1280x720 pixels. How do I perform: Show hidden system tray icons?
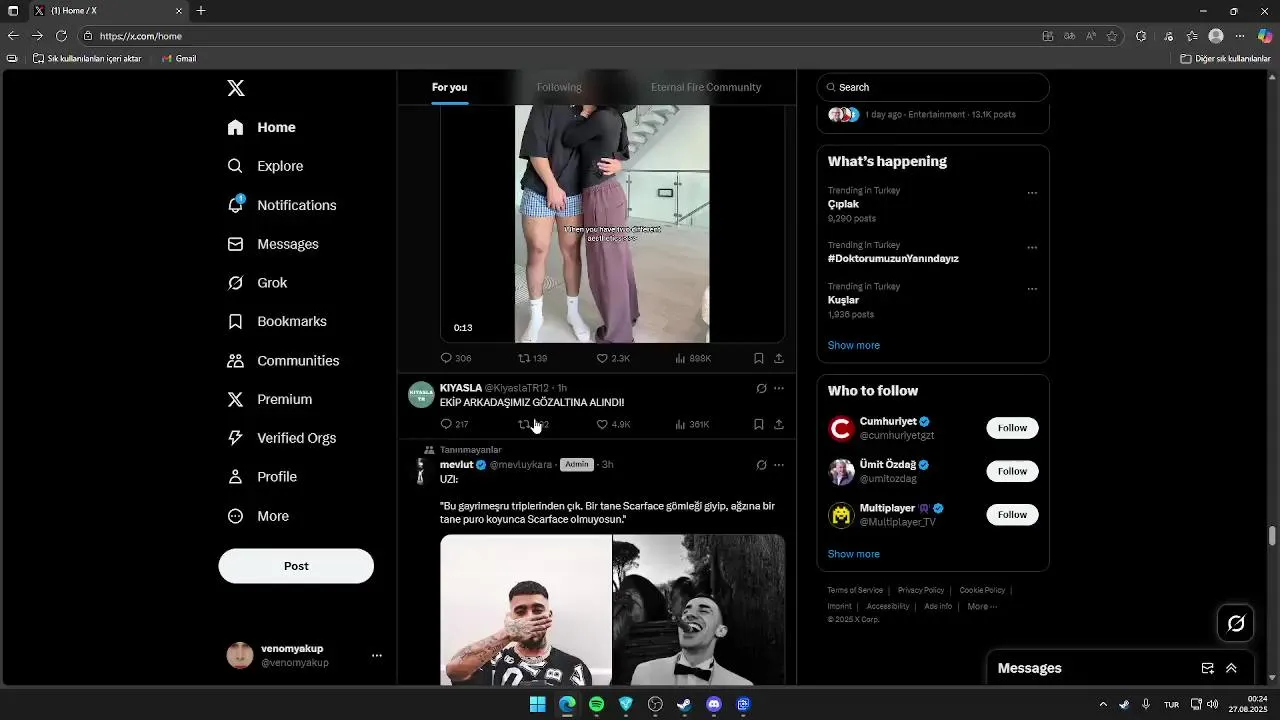[x=1103, y=704]
